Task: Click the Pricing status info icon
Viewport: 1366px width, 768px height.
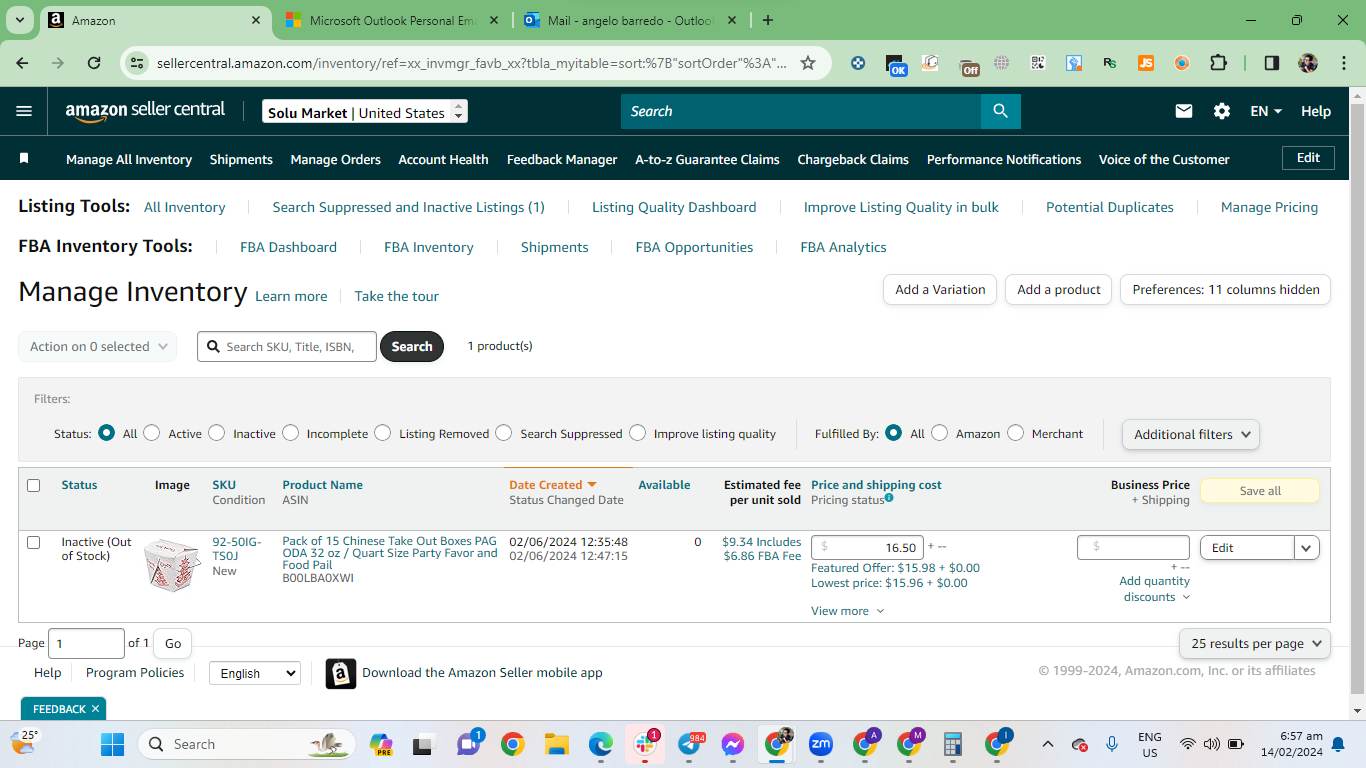Action: [889, 498]
